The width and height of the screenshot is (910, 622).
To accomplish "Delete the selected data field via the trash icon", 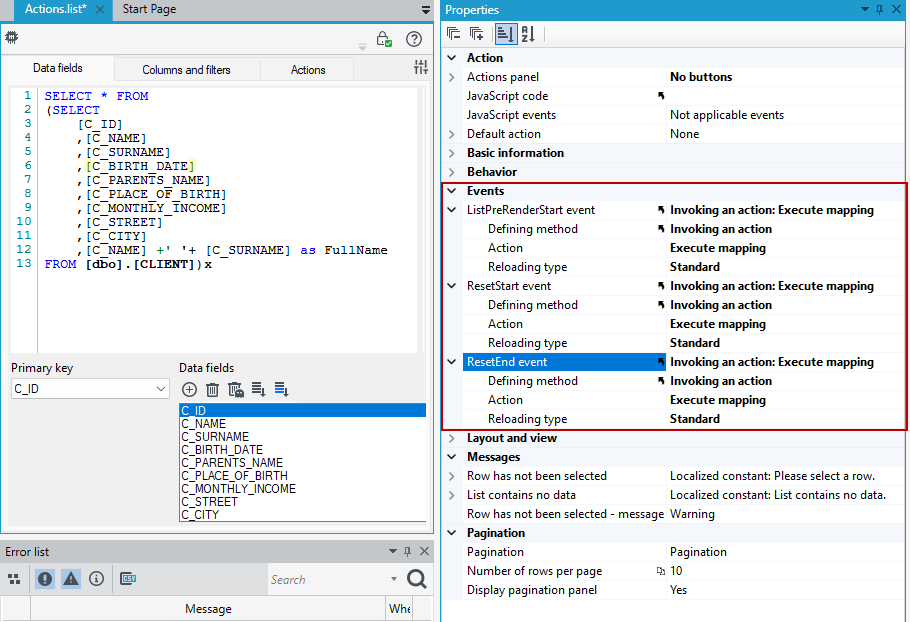I will coord(212,390).
